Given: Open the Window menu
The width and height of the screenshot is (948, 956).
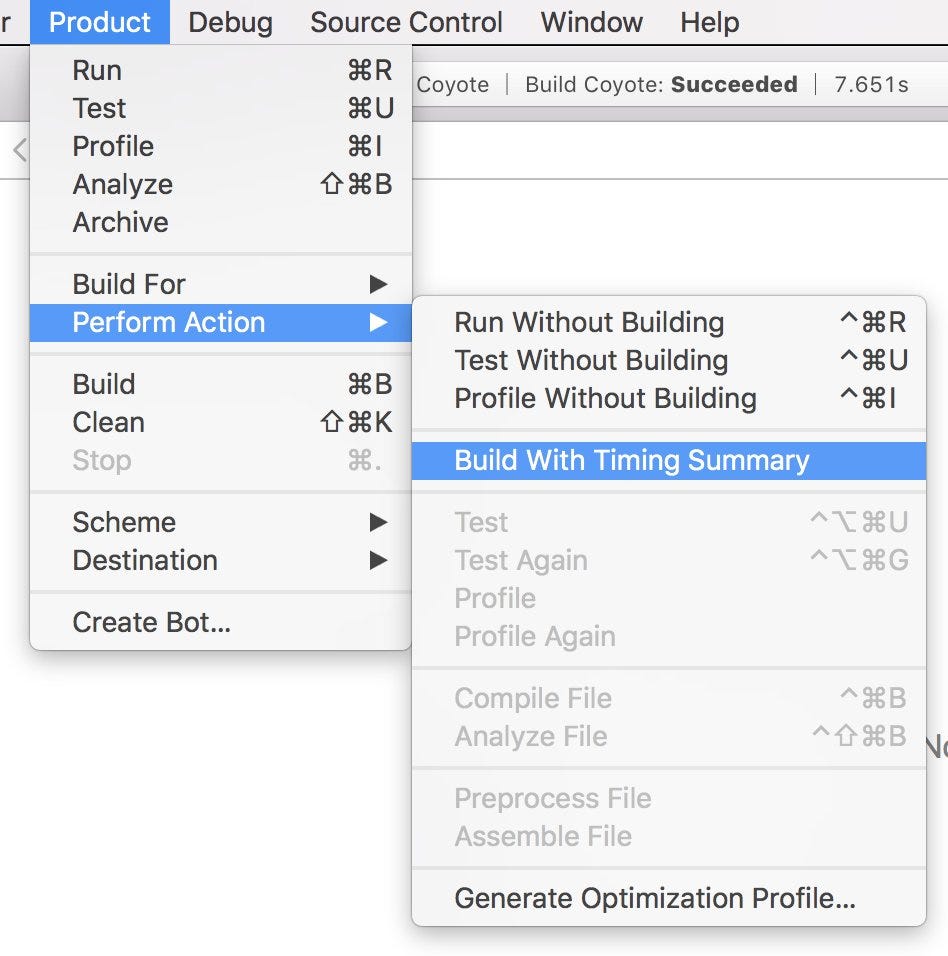Looking at the screenshot, I should [x=590, y=22].
